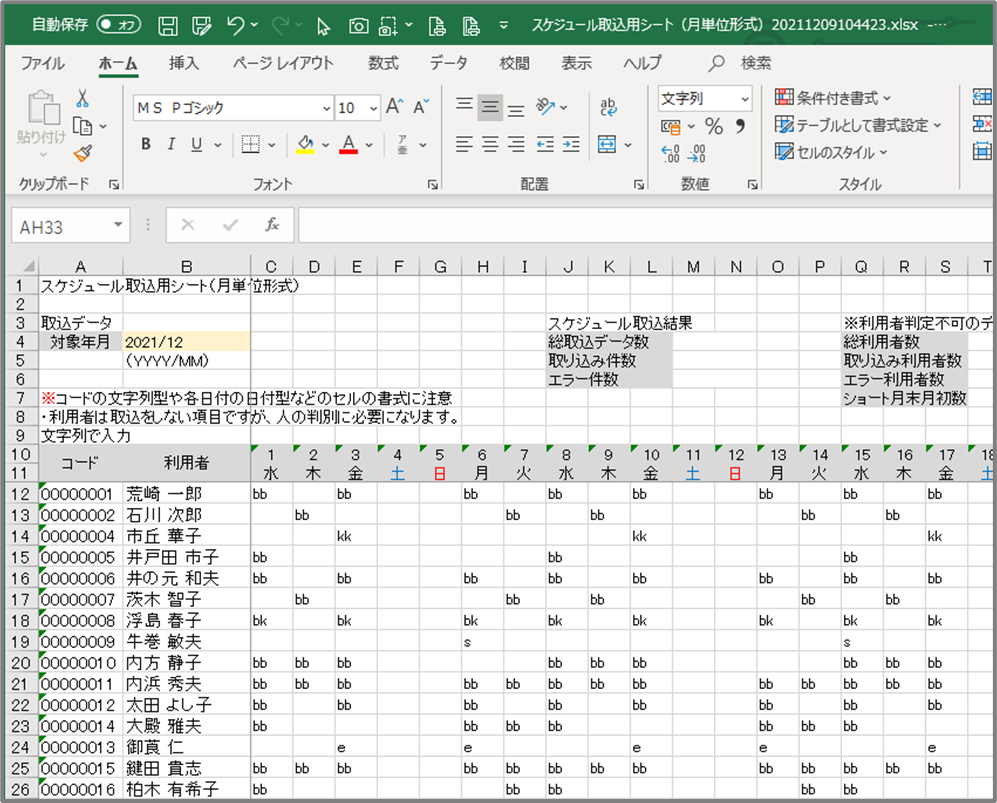
Task: Open the ファイル tab
Action: click(43, 63)
